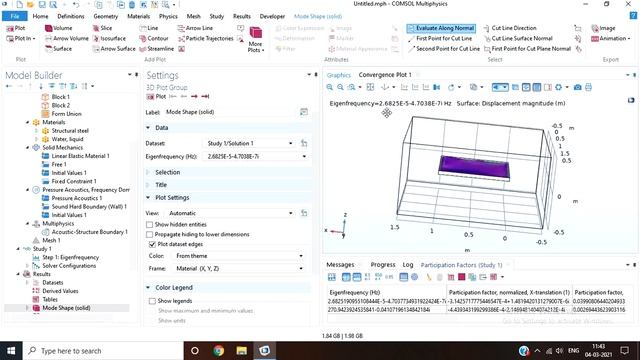Open the Eigenfrequency (Hz) dropdown
This screenshot has height=360, width=640.
click(x=256, y=156)
